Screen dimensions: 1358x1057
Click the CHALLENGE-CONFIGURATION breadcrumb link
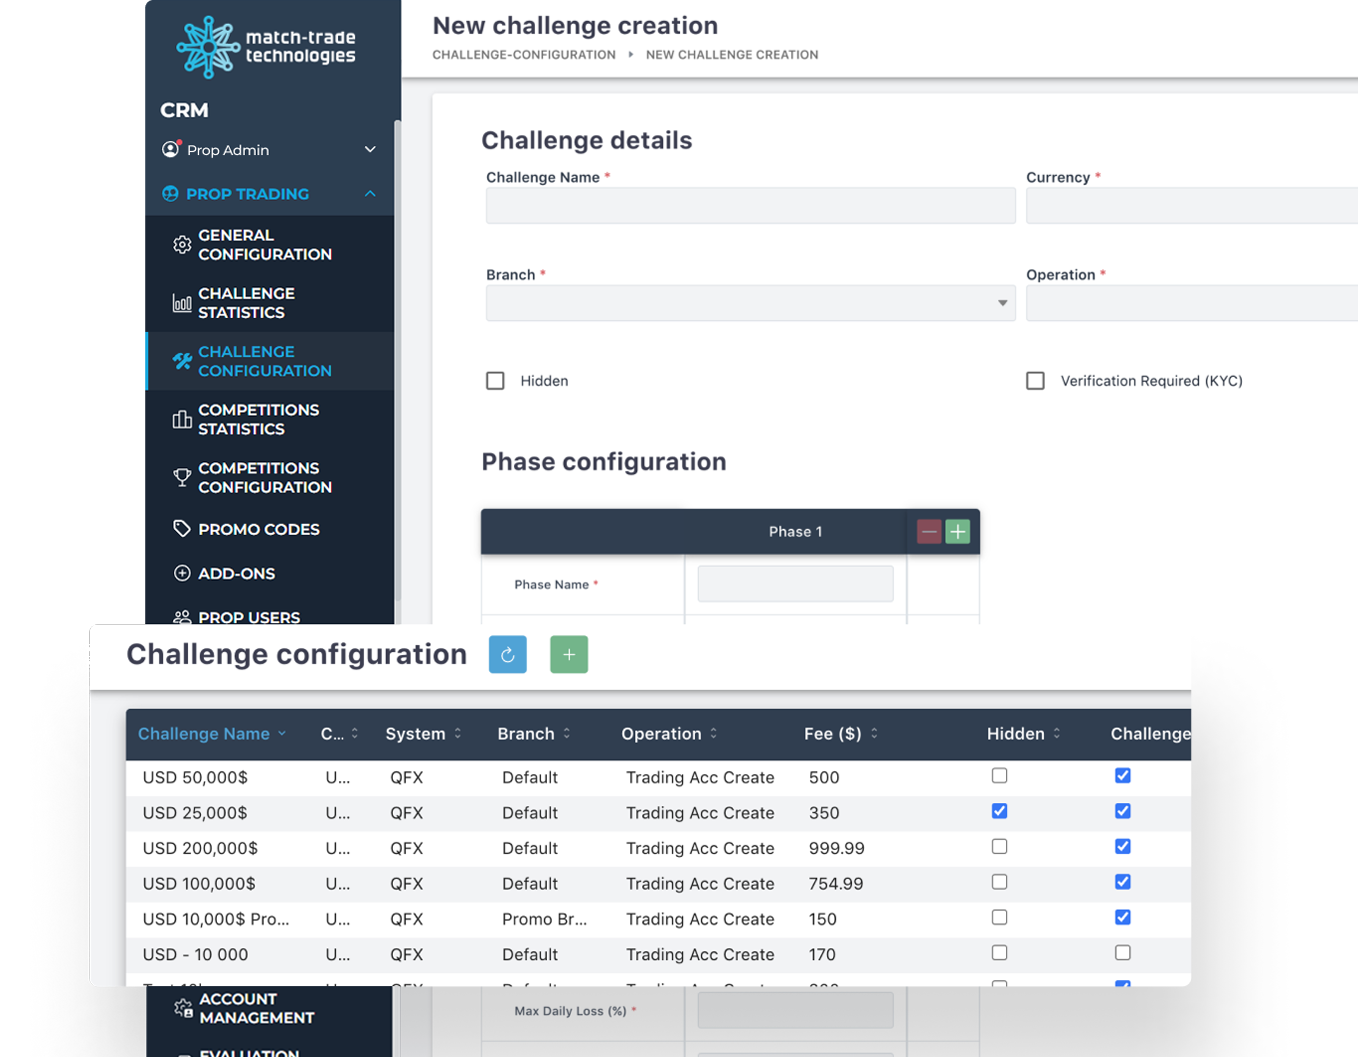tap(523, 55)
